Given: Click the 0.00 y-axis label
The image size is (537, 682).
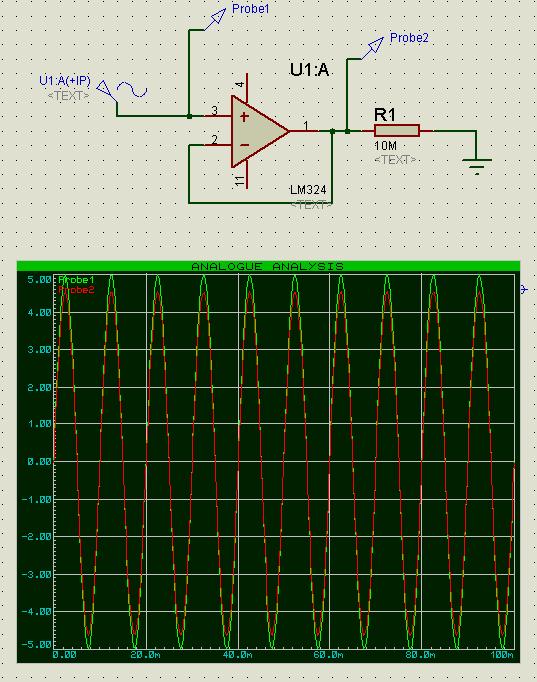Looking at the screenshot, I should 39,461.
